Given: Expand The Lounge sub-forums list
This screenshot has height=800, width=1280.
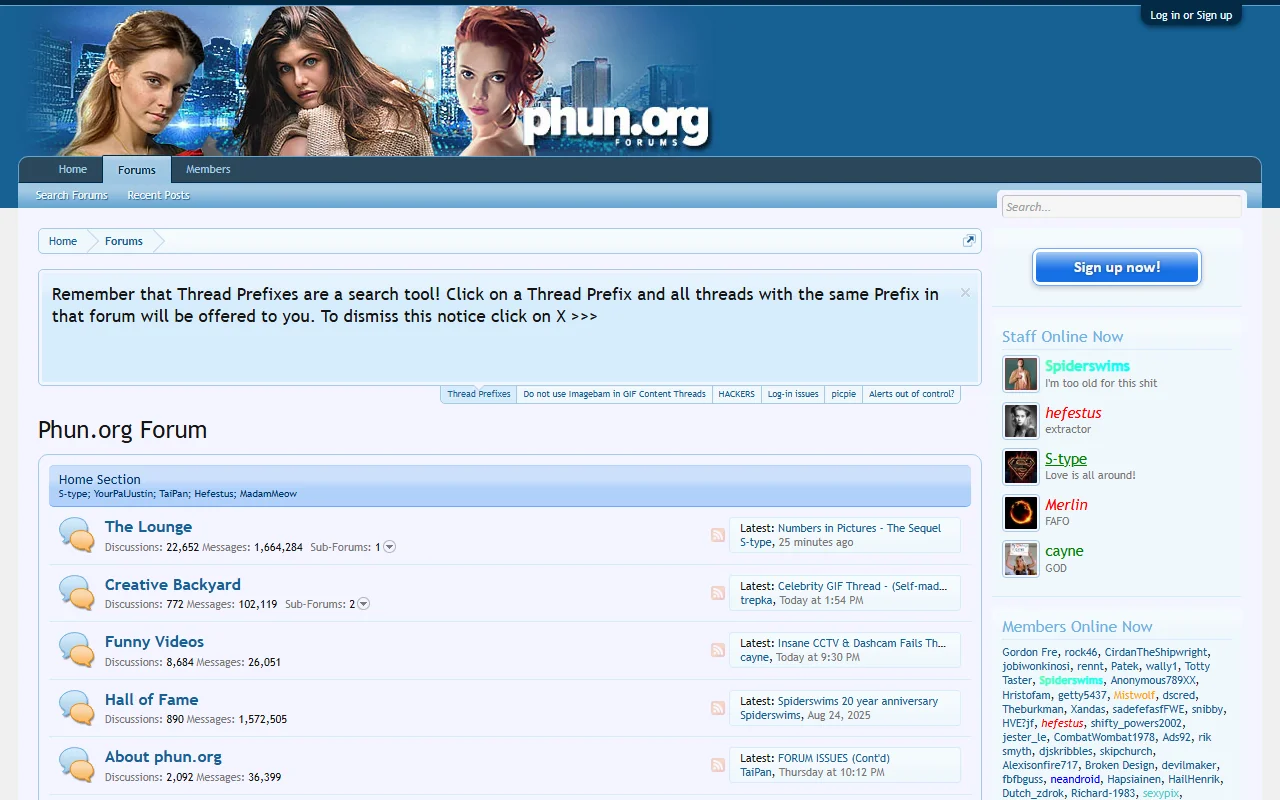Looking at the screenshot, I should pyautogui.click(x=389, y=546).
